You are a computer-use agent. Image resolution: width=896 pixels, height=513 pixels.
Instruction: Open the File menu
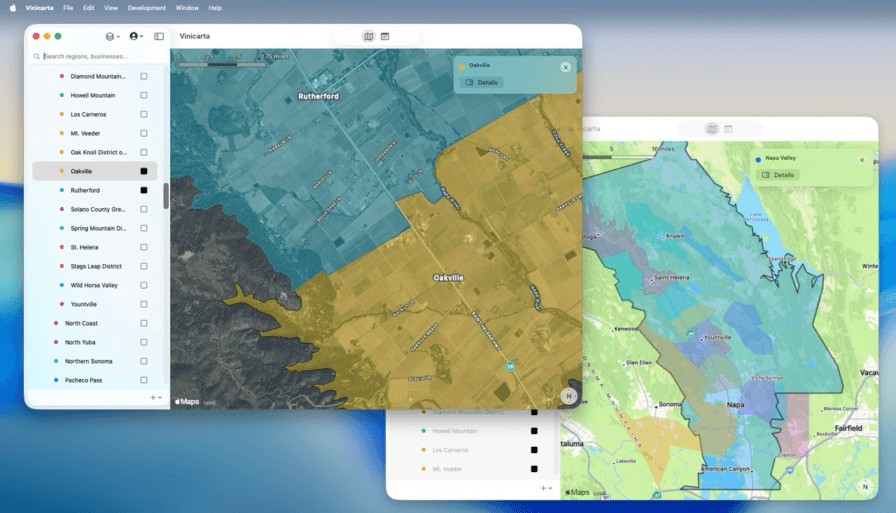click(x=68, y=8)
